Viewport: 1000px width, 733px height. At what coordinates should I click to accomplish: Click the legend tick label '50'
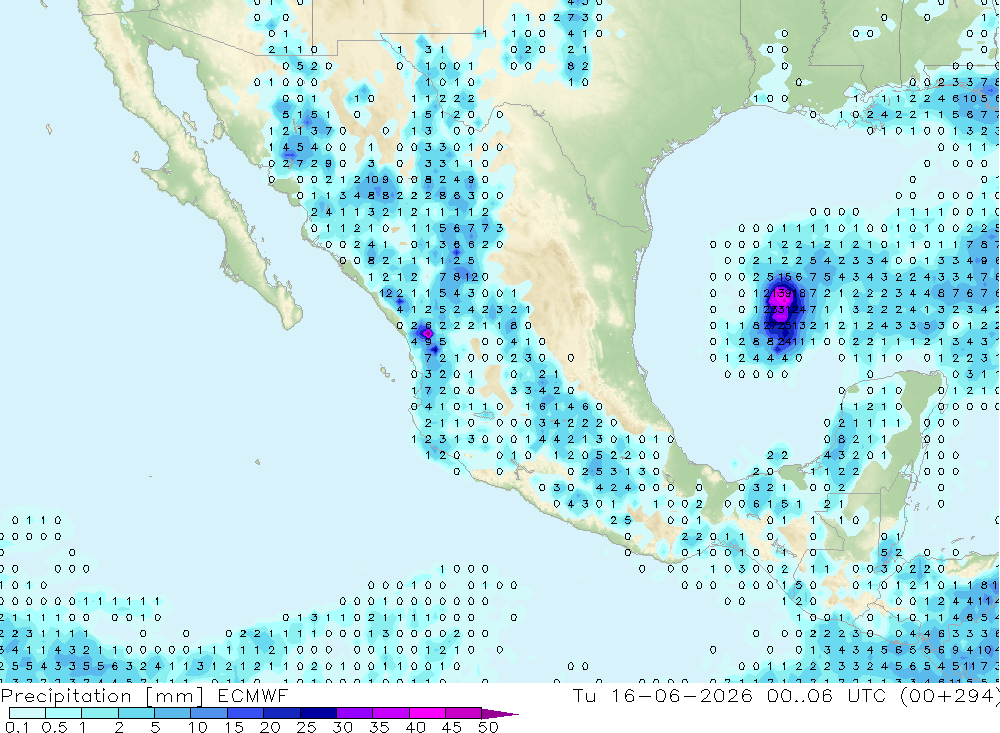[488, 727]
